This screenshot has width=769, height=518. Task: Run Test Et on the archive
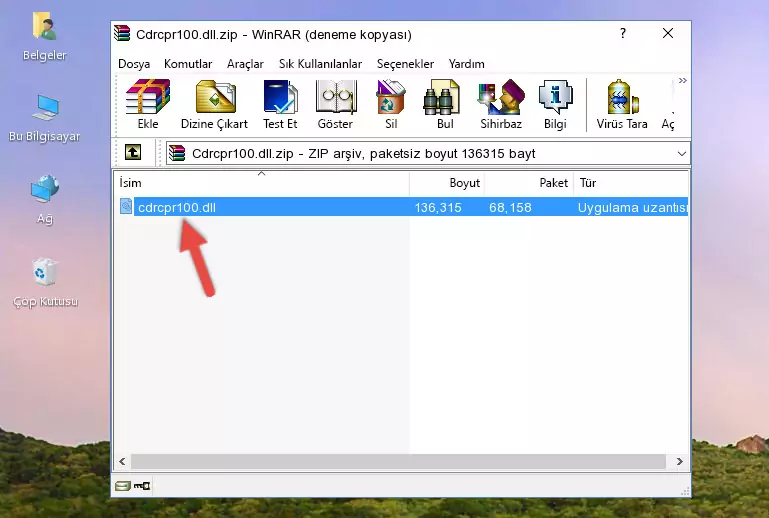tap(280, 104)
